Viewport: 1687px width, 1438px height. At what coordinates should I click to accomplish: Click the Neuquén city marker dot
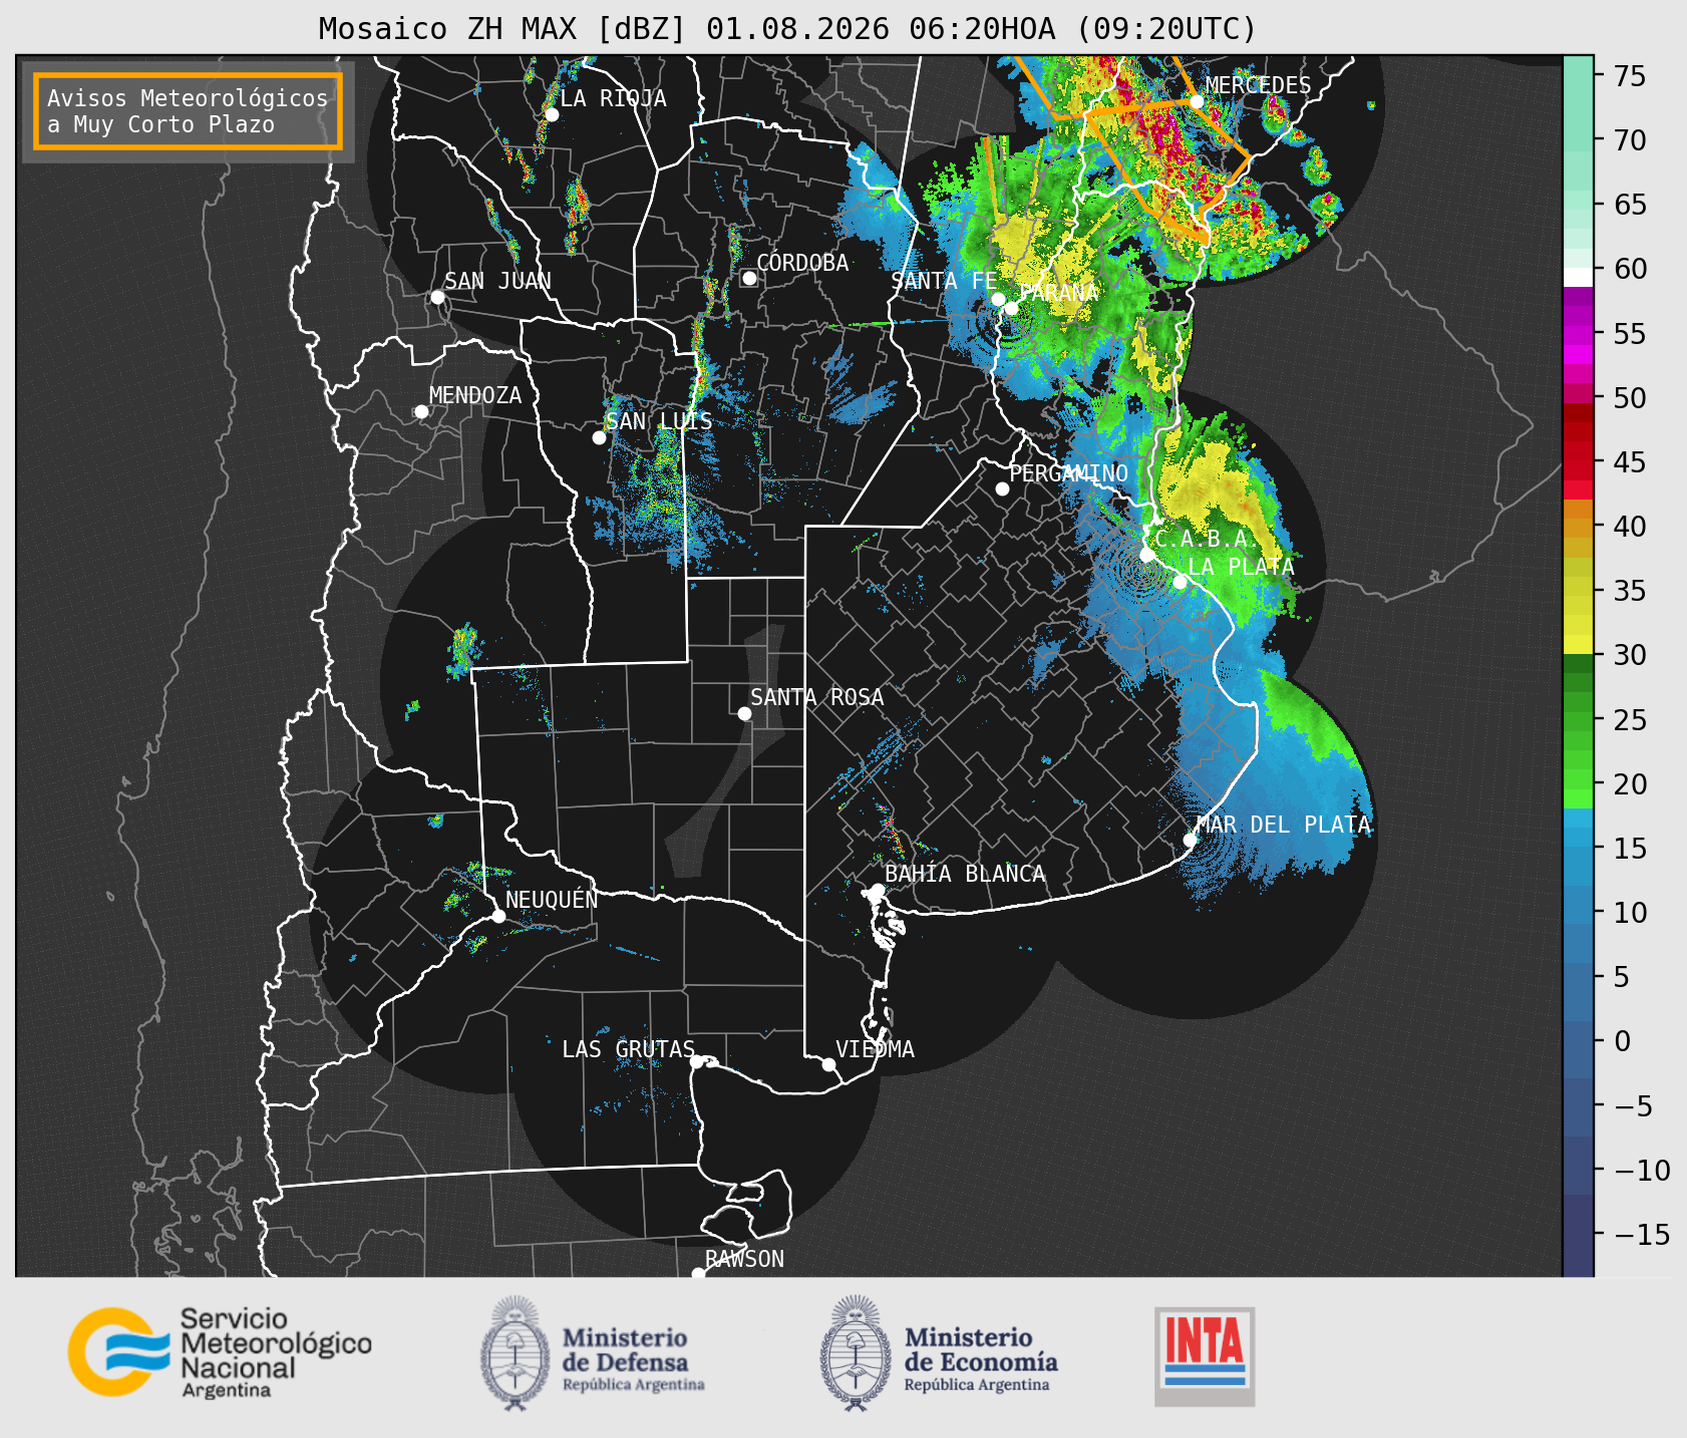pos(498,916)
